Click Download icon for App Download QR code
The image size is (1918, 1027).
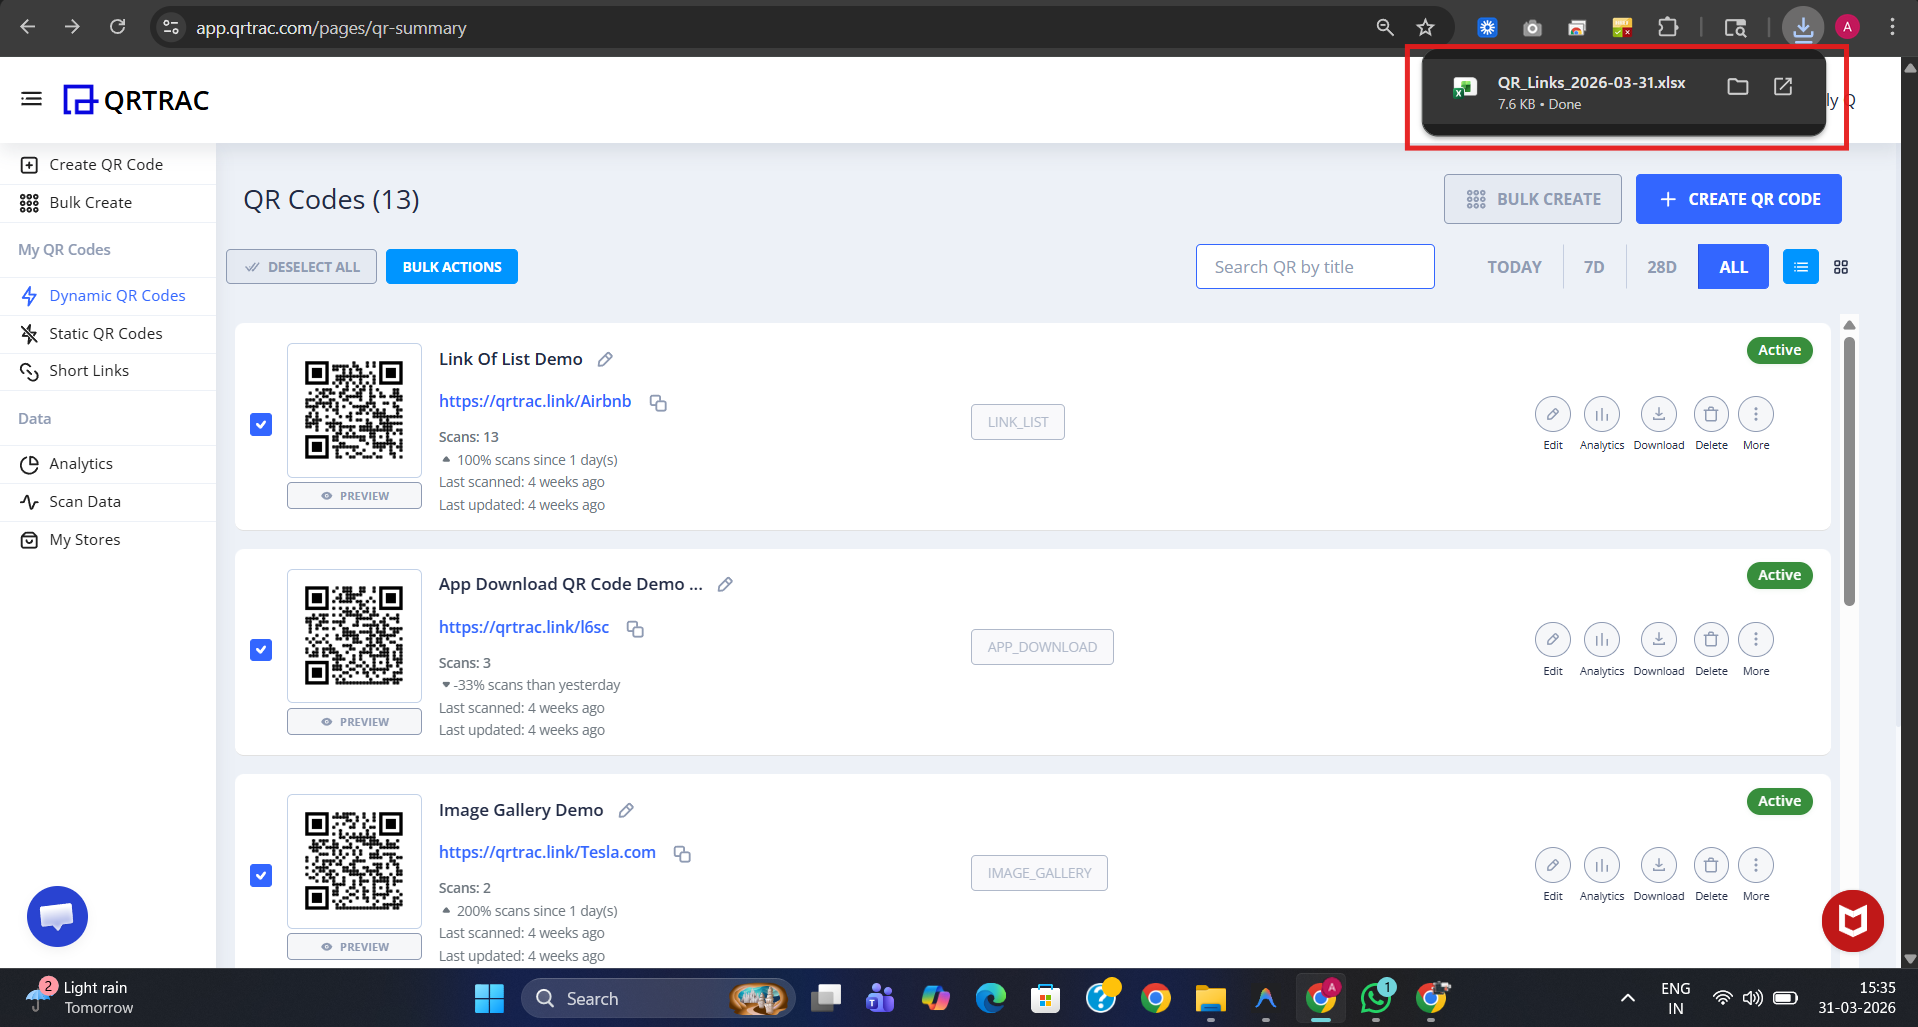[1658, 640]
